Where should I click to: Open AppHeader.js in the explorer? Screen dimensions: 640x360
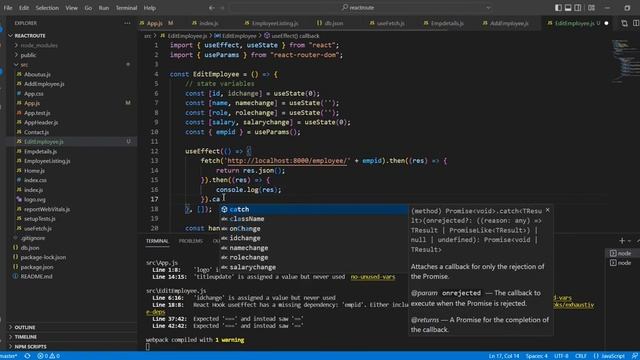pos(41,122)
